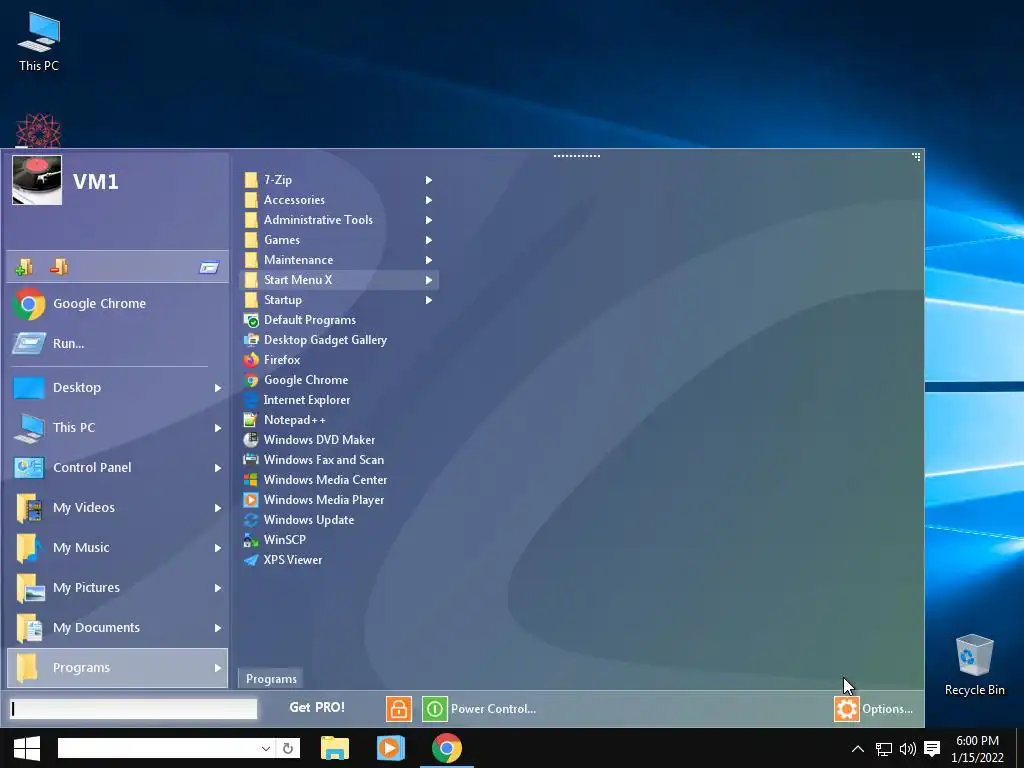
Task: Expand the Programs submenu arrow
Action: pos(217,667)
